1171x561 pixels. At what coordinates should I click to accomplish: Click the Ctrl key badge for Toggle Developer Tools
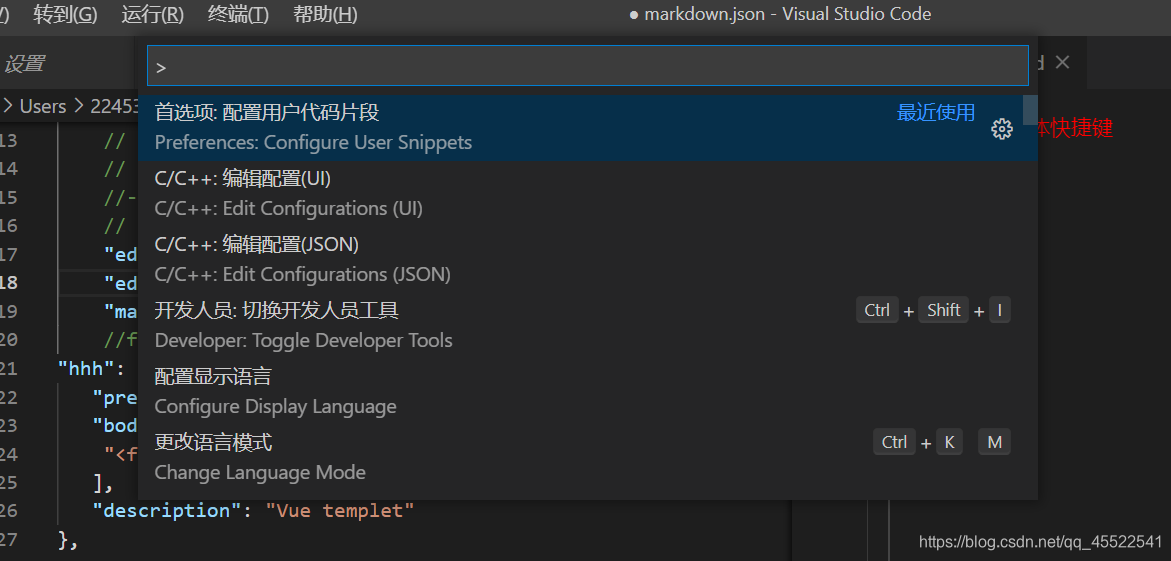point(877,310)
